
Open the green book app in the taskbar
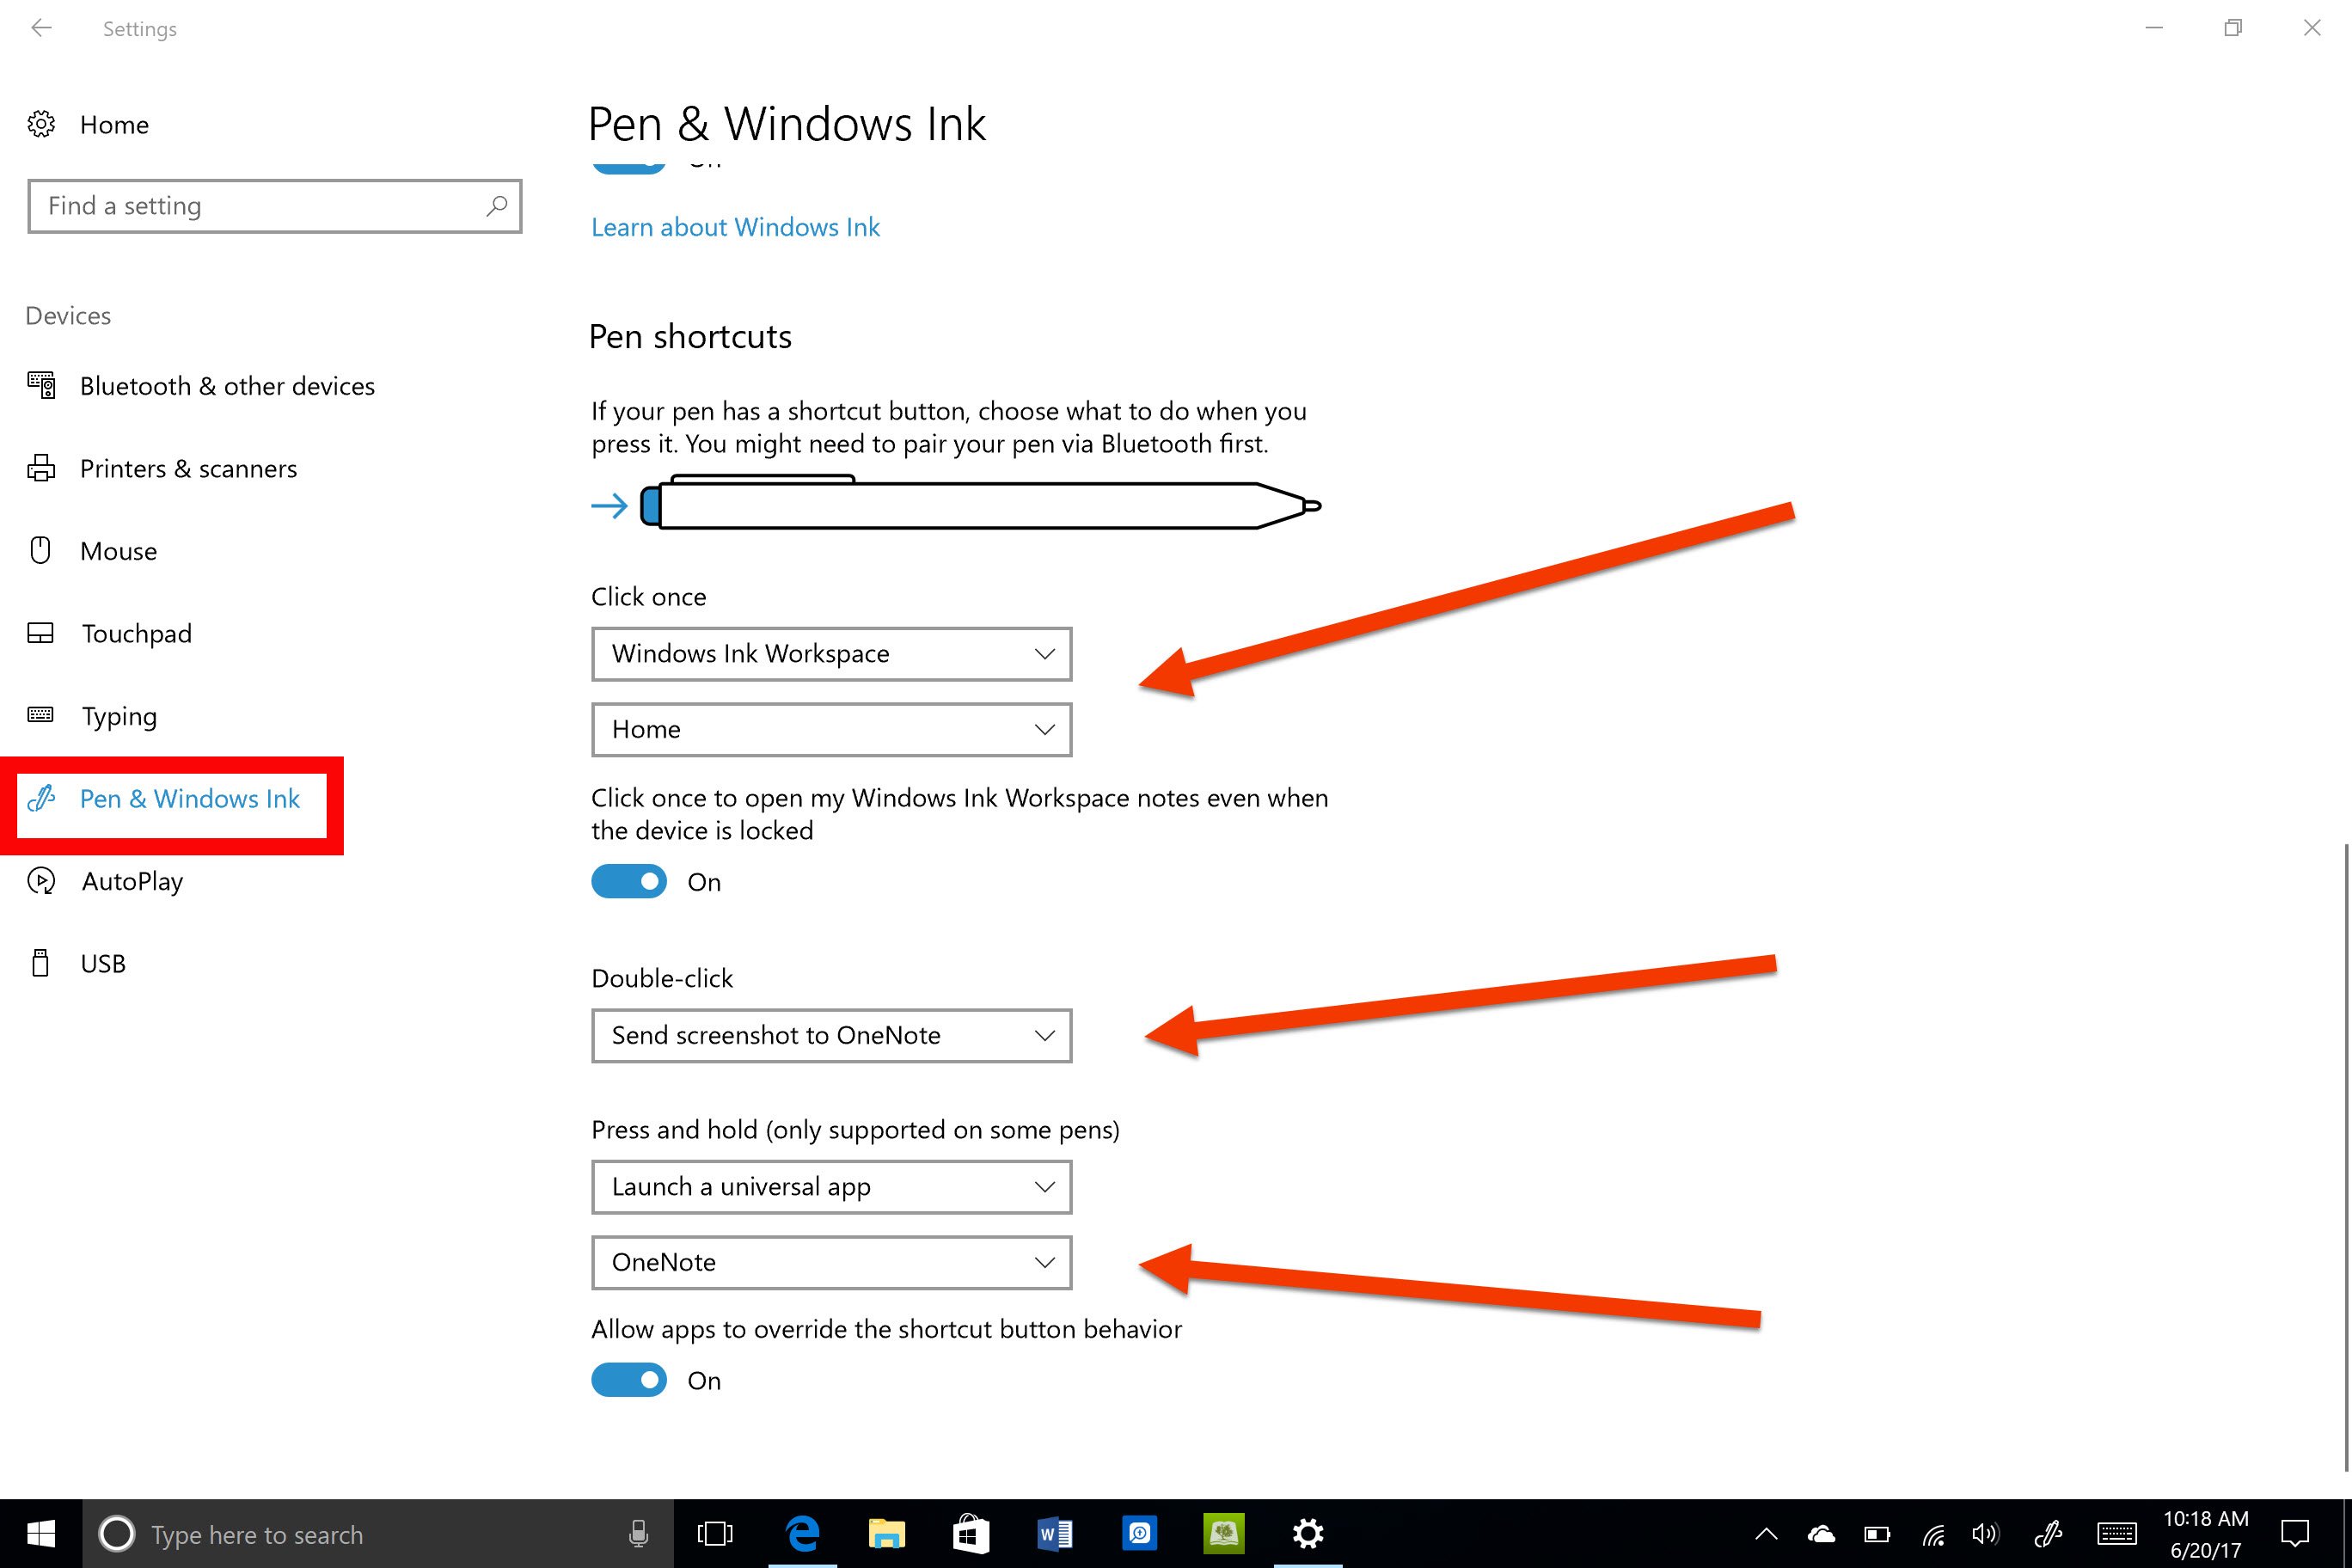click(x=1224, y=1533)
